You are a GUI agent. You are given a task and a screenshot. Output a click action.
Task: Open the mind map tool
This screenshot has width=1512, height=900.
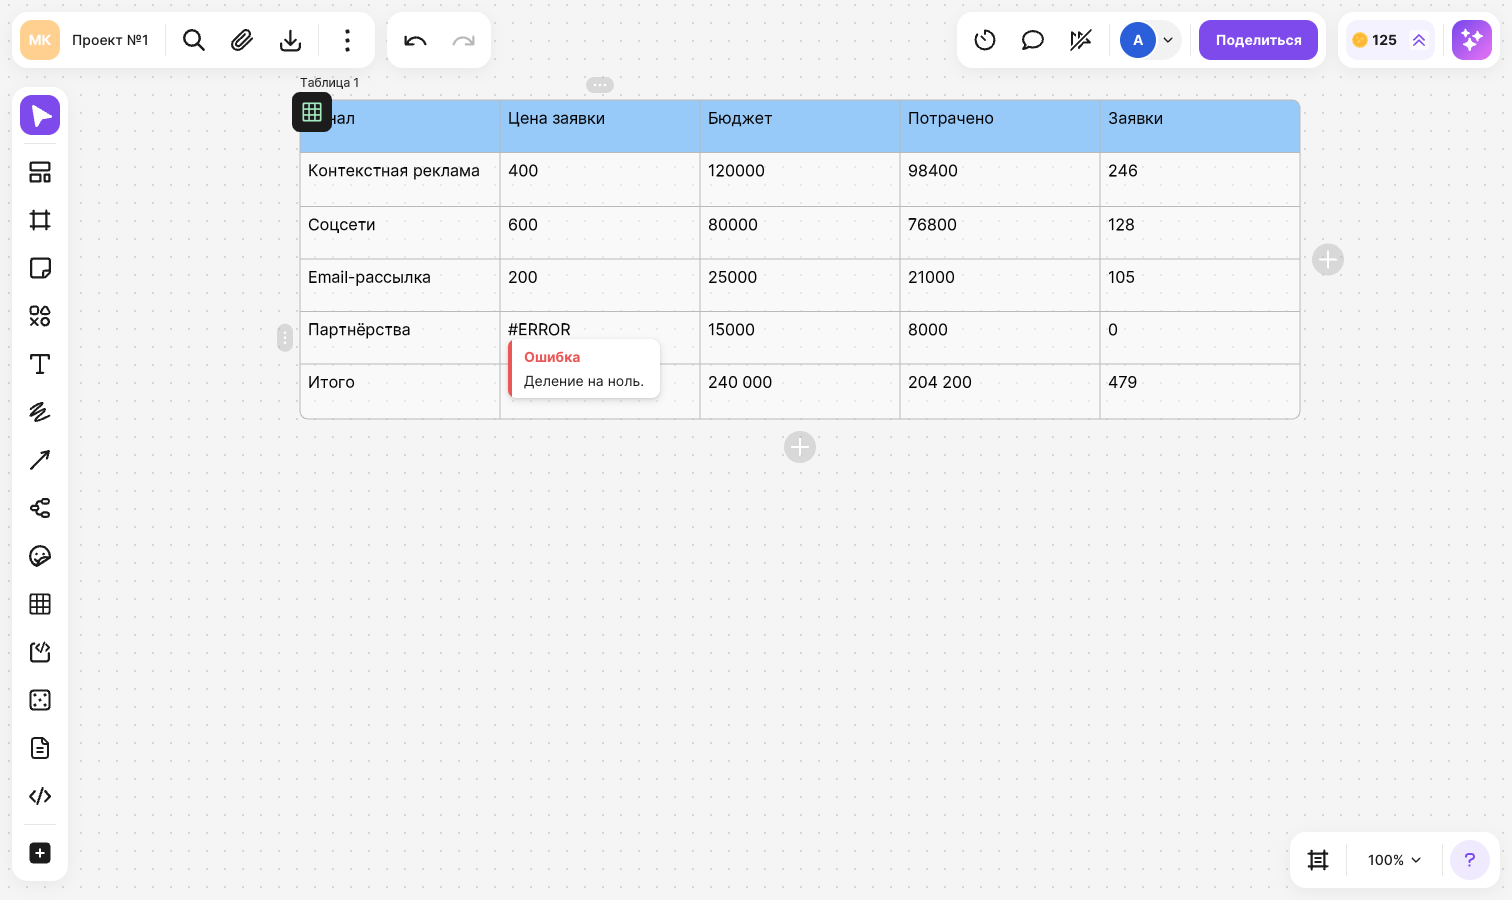click(40, 508)
